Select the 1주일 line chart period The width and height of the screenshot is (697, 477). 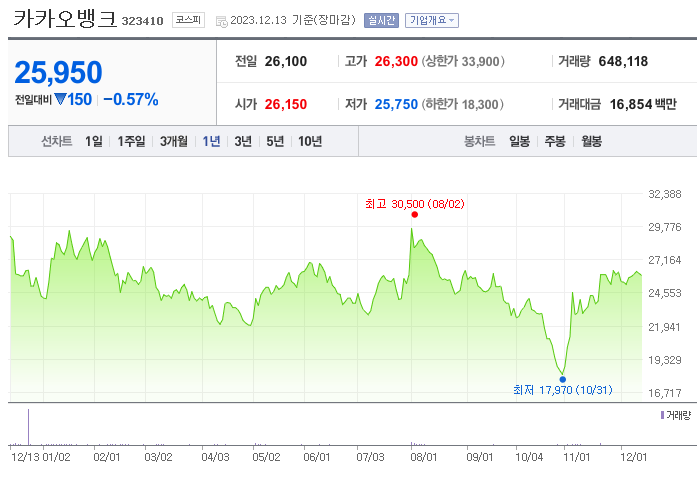coord(131,141)
